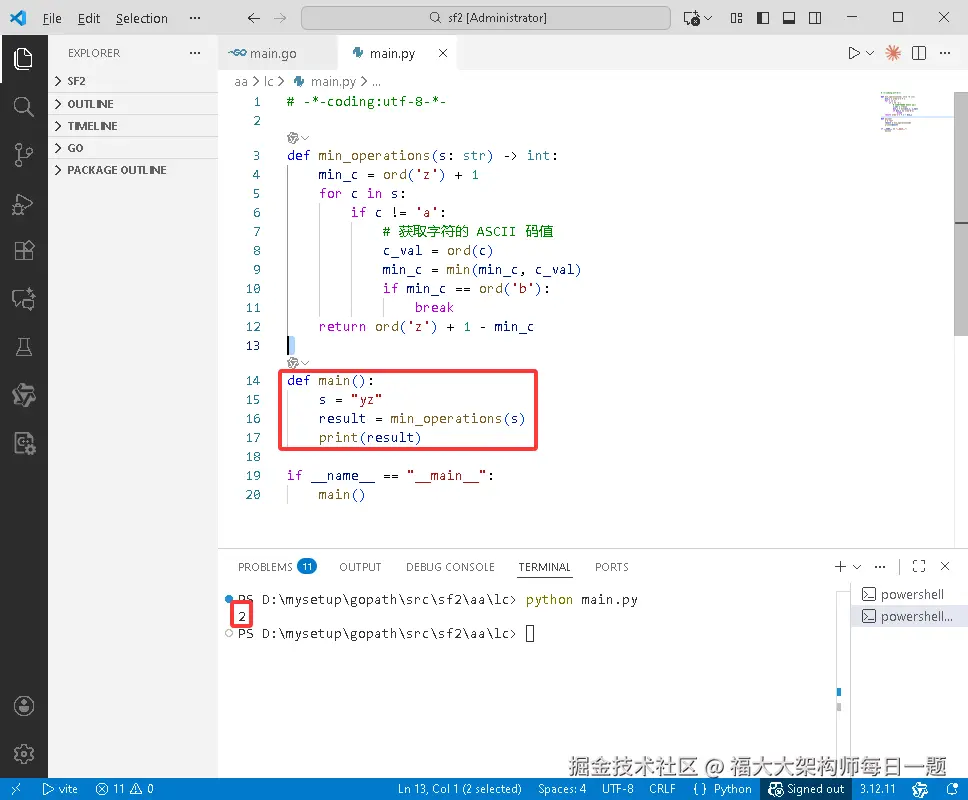The height and width of the screenshot is (800, 968).
Task: Switch to the DEBUG CONSOLE tab
Action: click(x=450, y=567)
